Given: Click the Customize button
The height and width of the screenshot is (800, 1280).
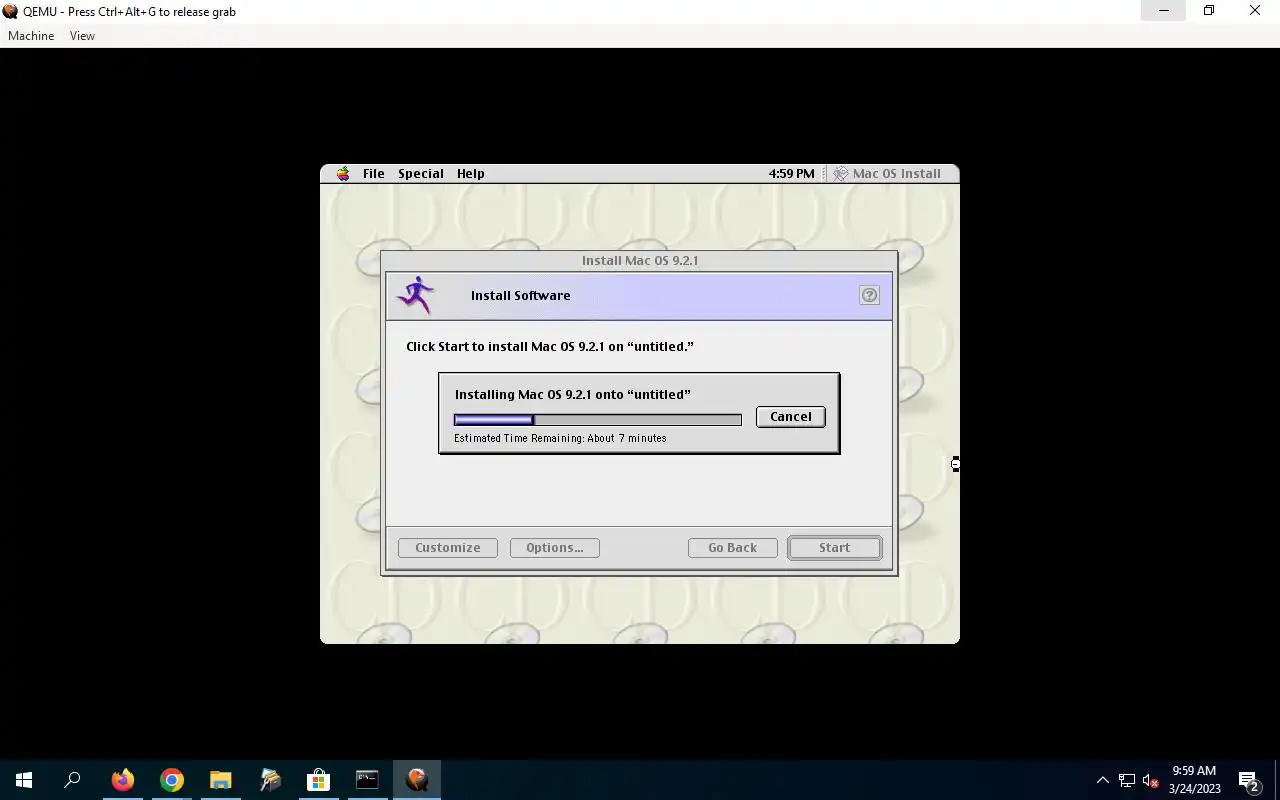Looking at the screenshot, I should point(448,548).
